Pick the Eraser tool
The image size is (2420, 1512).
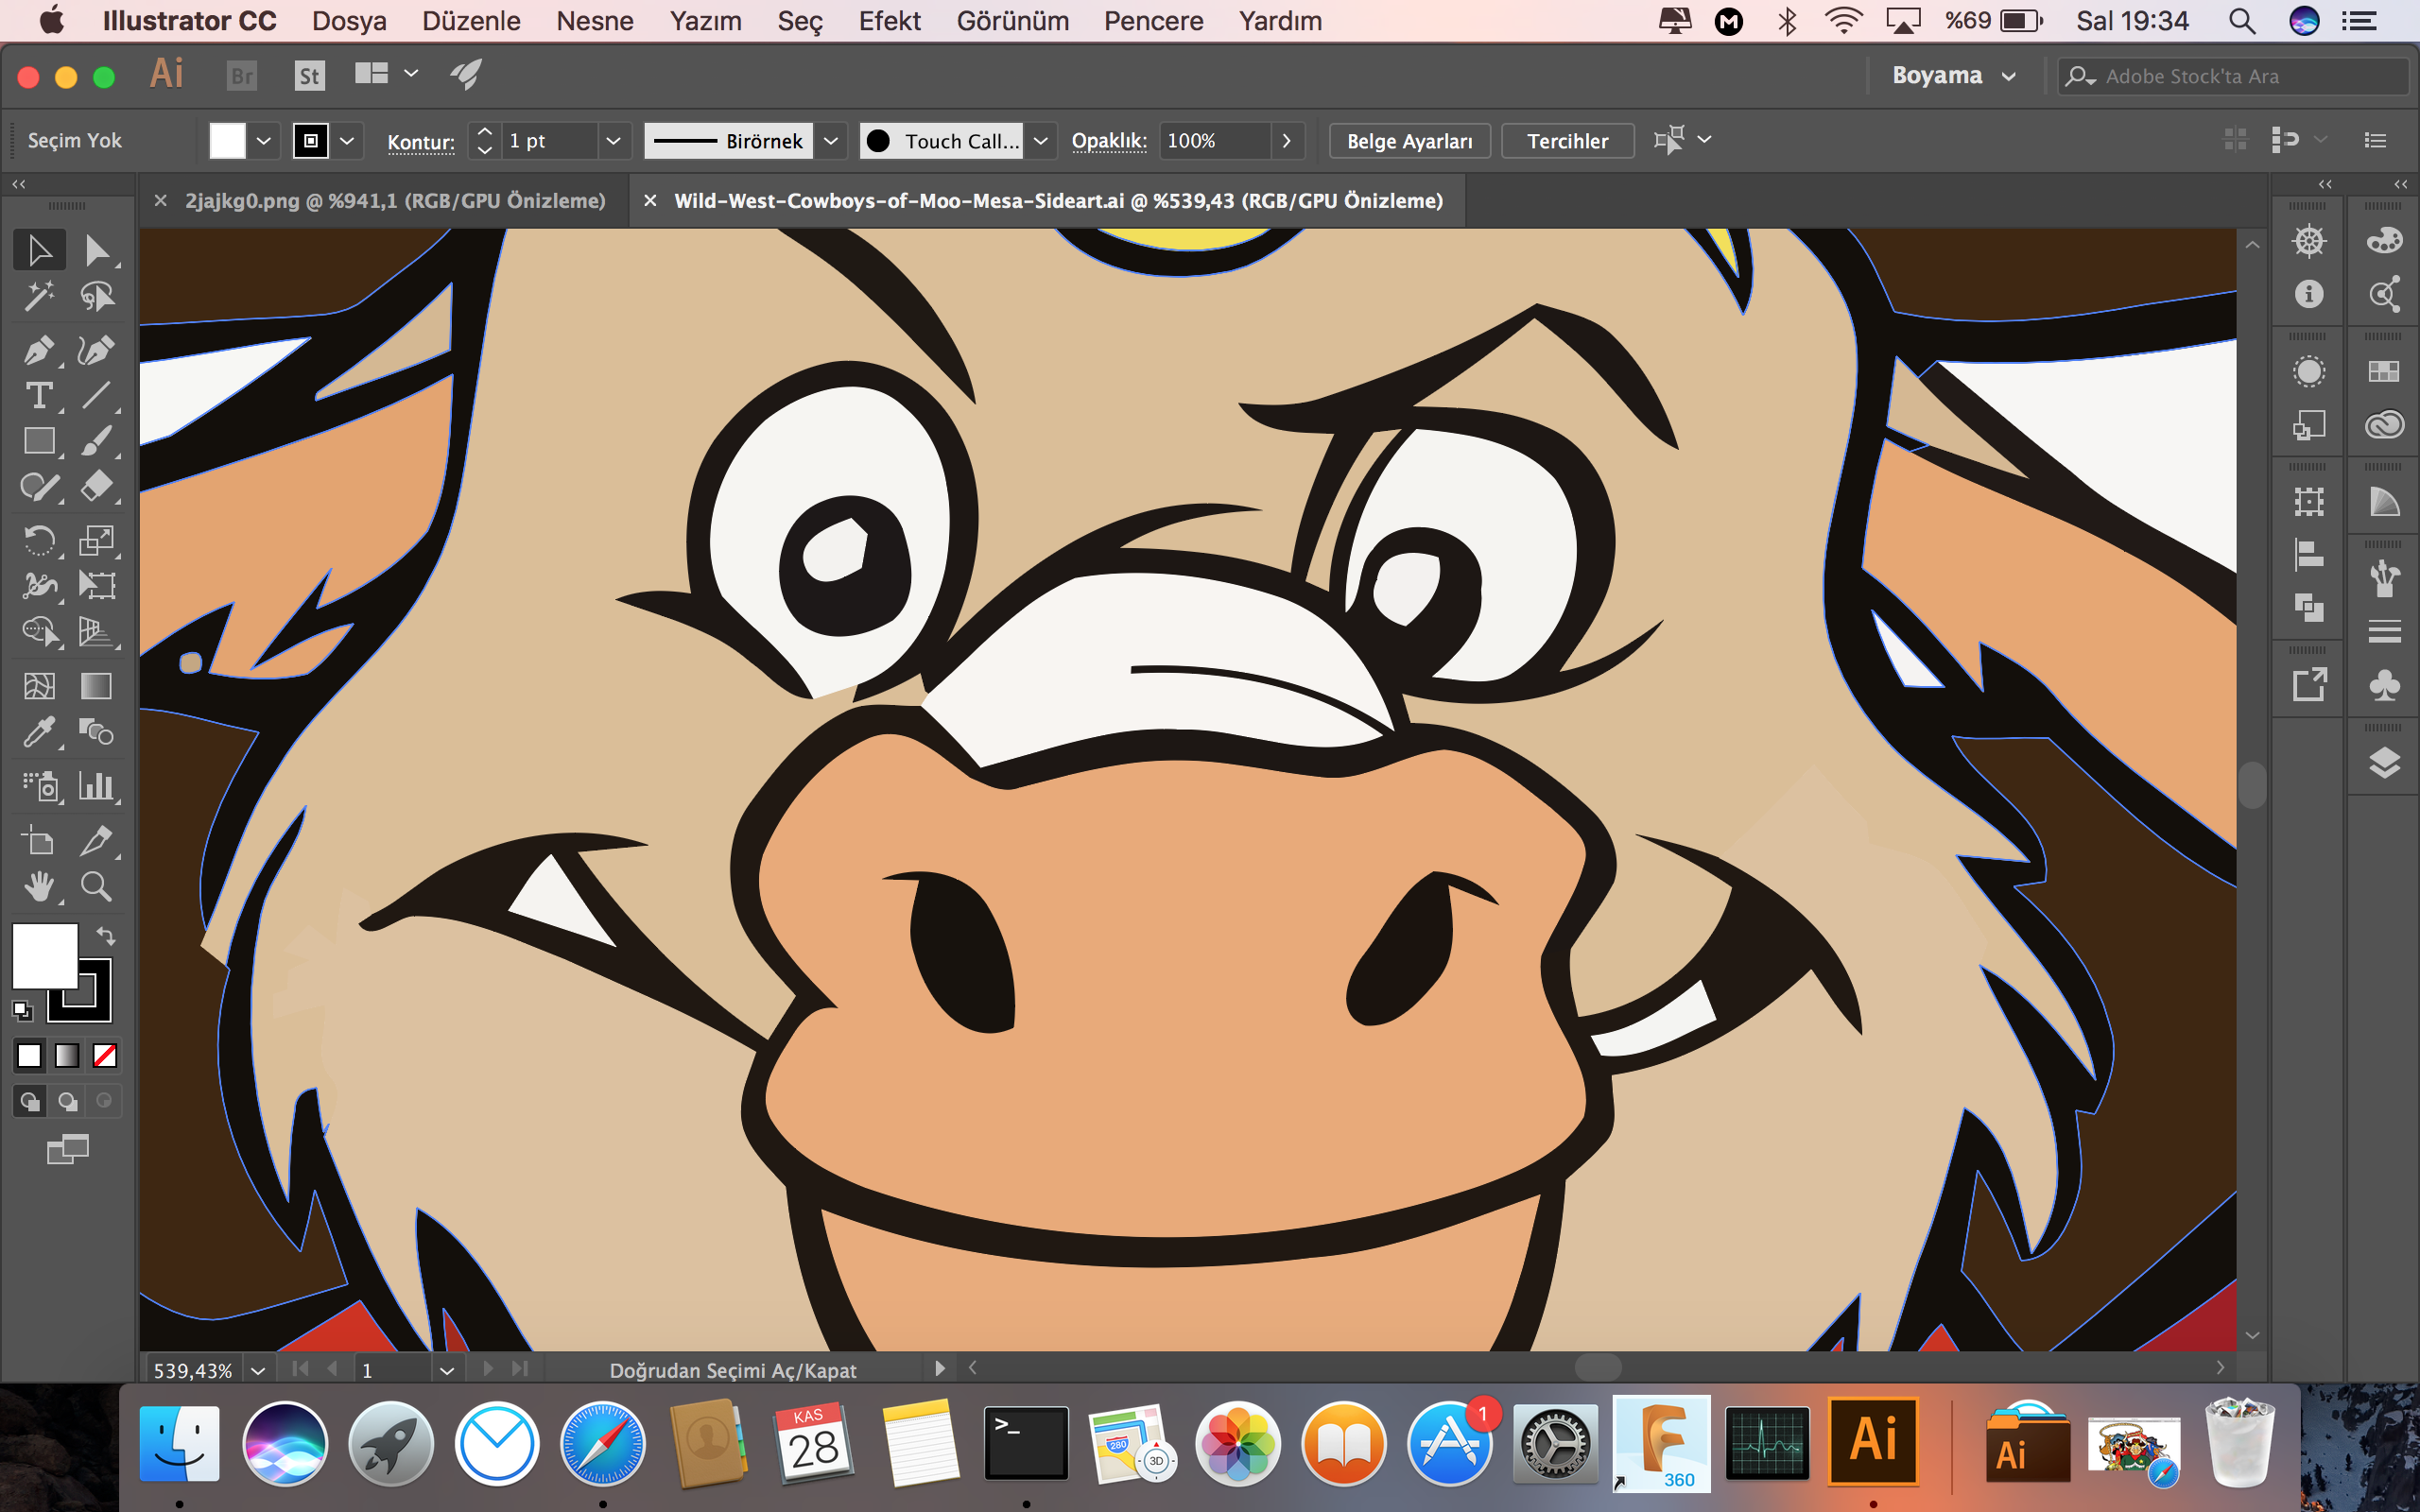coord(96,487)
